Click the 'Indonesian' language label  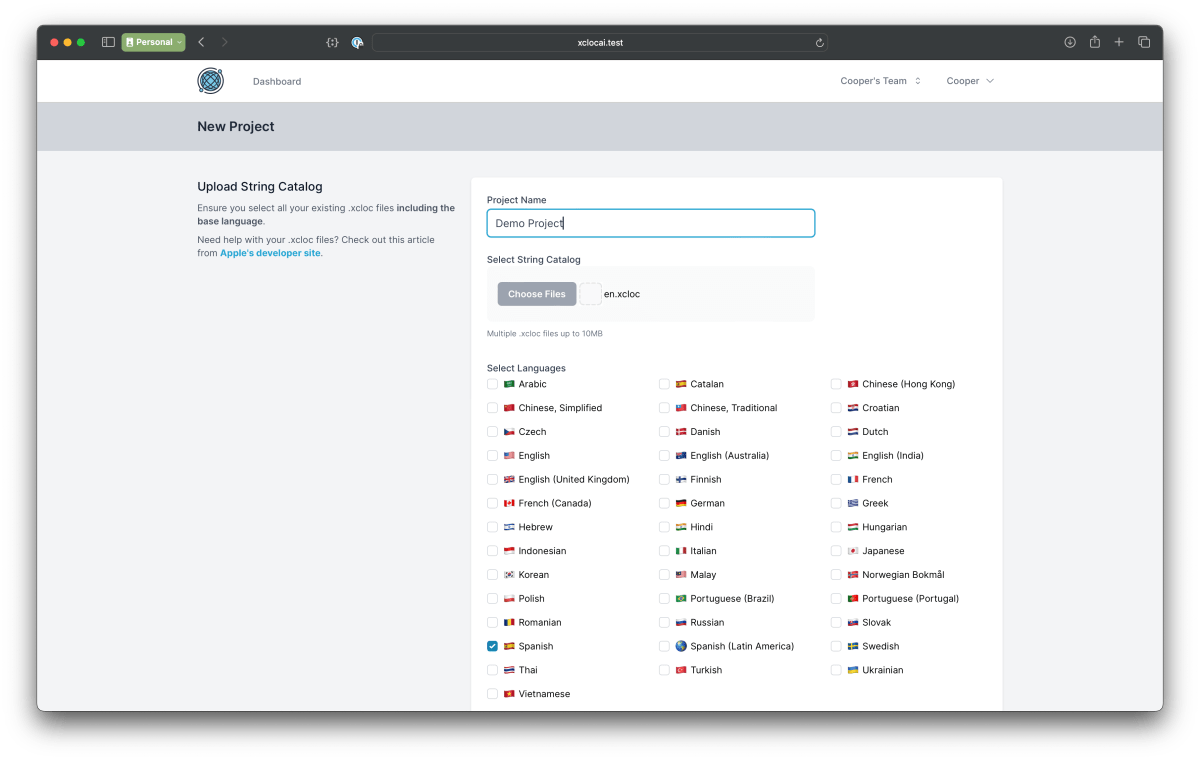tap(542, 551)
